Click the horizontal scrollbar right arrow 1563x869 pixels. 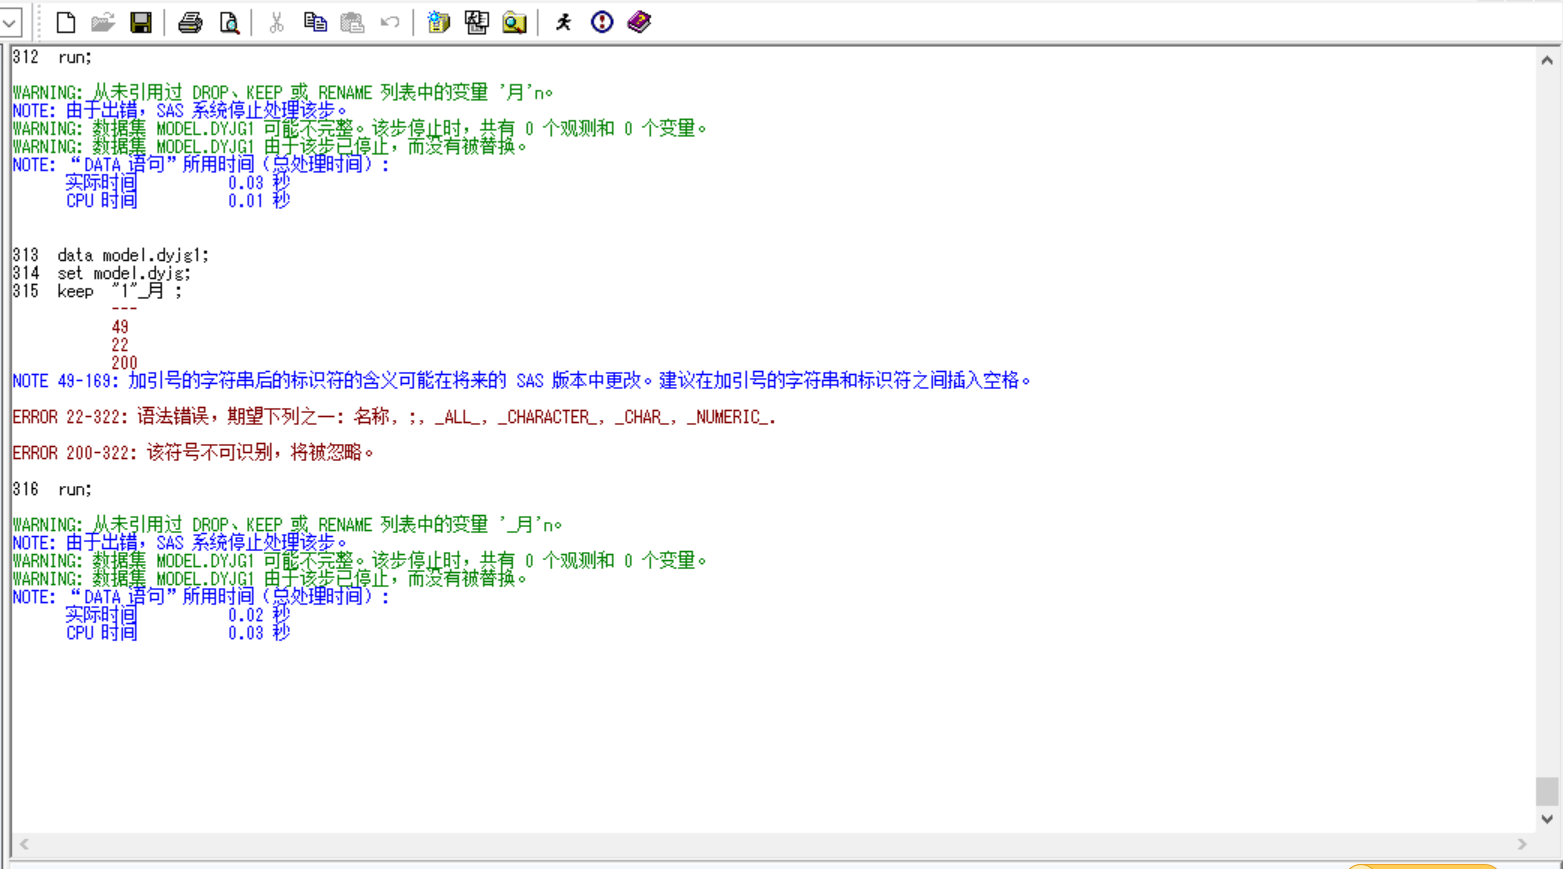(x=1522, y=845)
